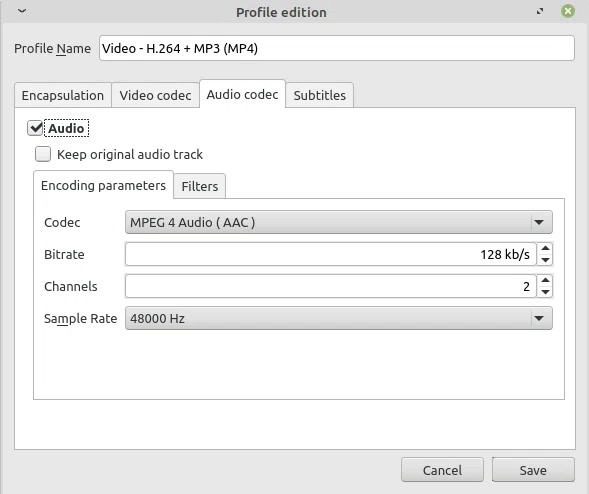This screenshot has height=494, width=589.
Task: Switch to the Encapsulation tab
Action: (63, 95)
